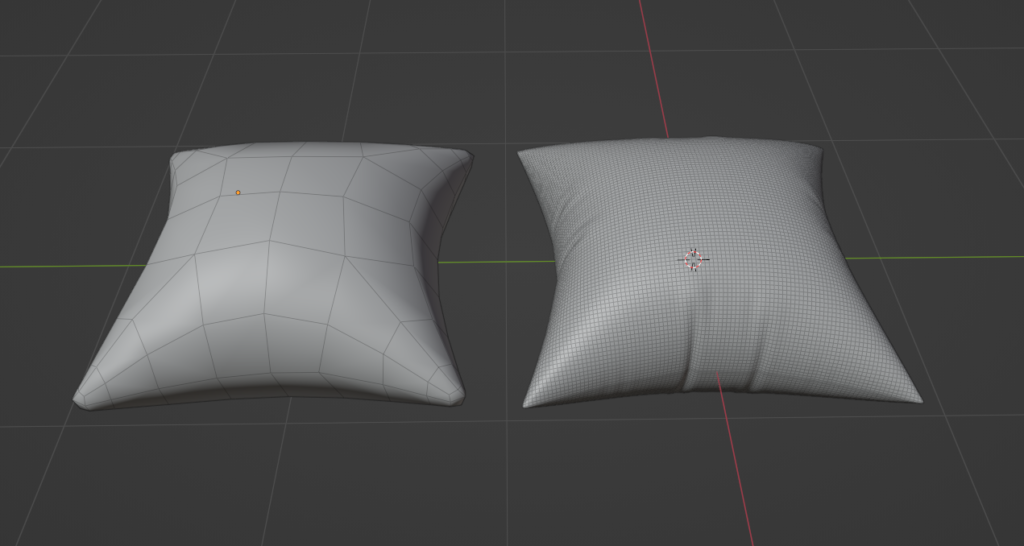Click the 3D cursor on the dense pillow
This screenshot has height=546, width=1024.
tap(693, 260)
